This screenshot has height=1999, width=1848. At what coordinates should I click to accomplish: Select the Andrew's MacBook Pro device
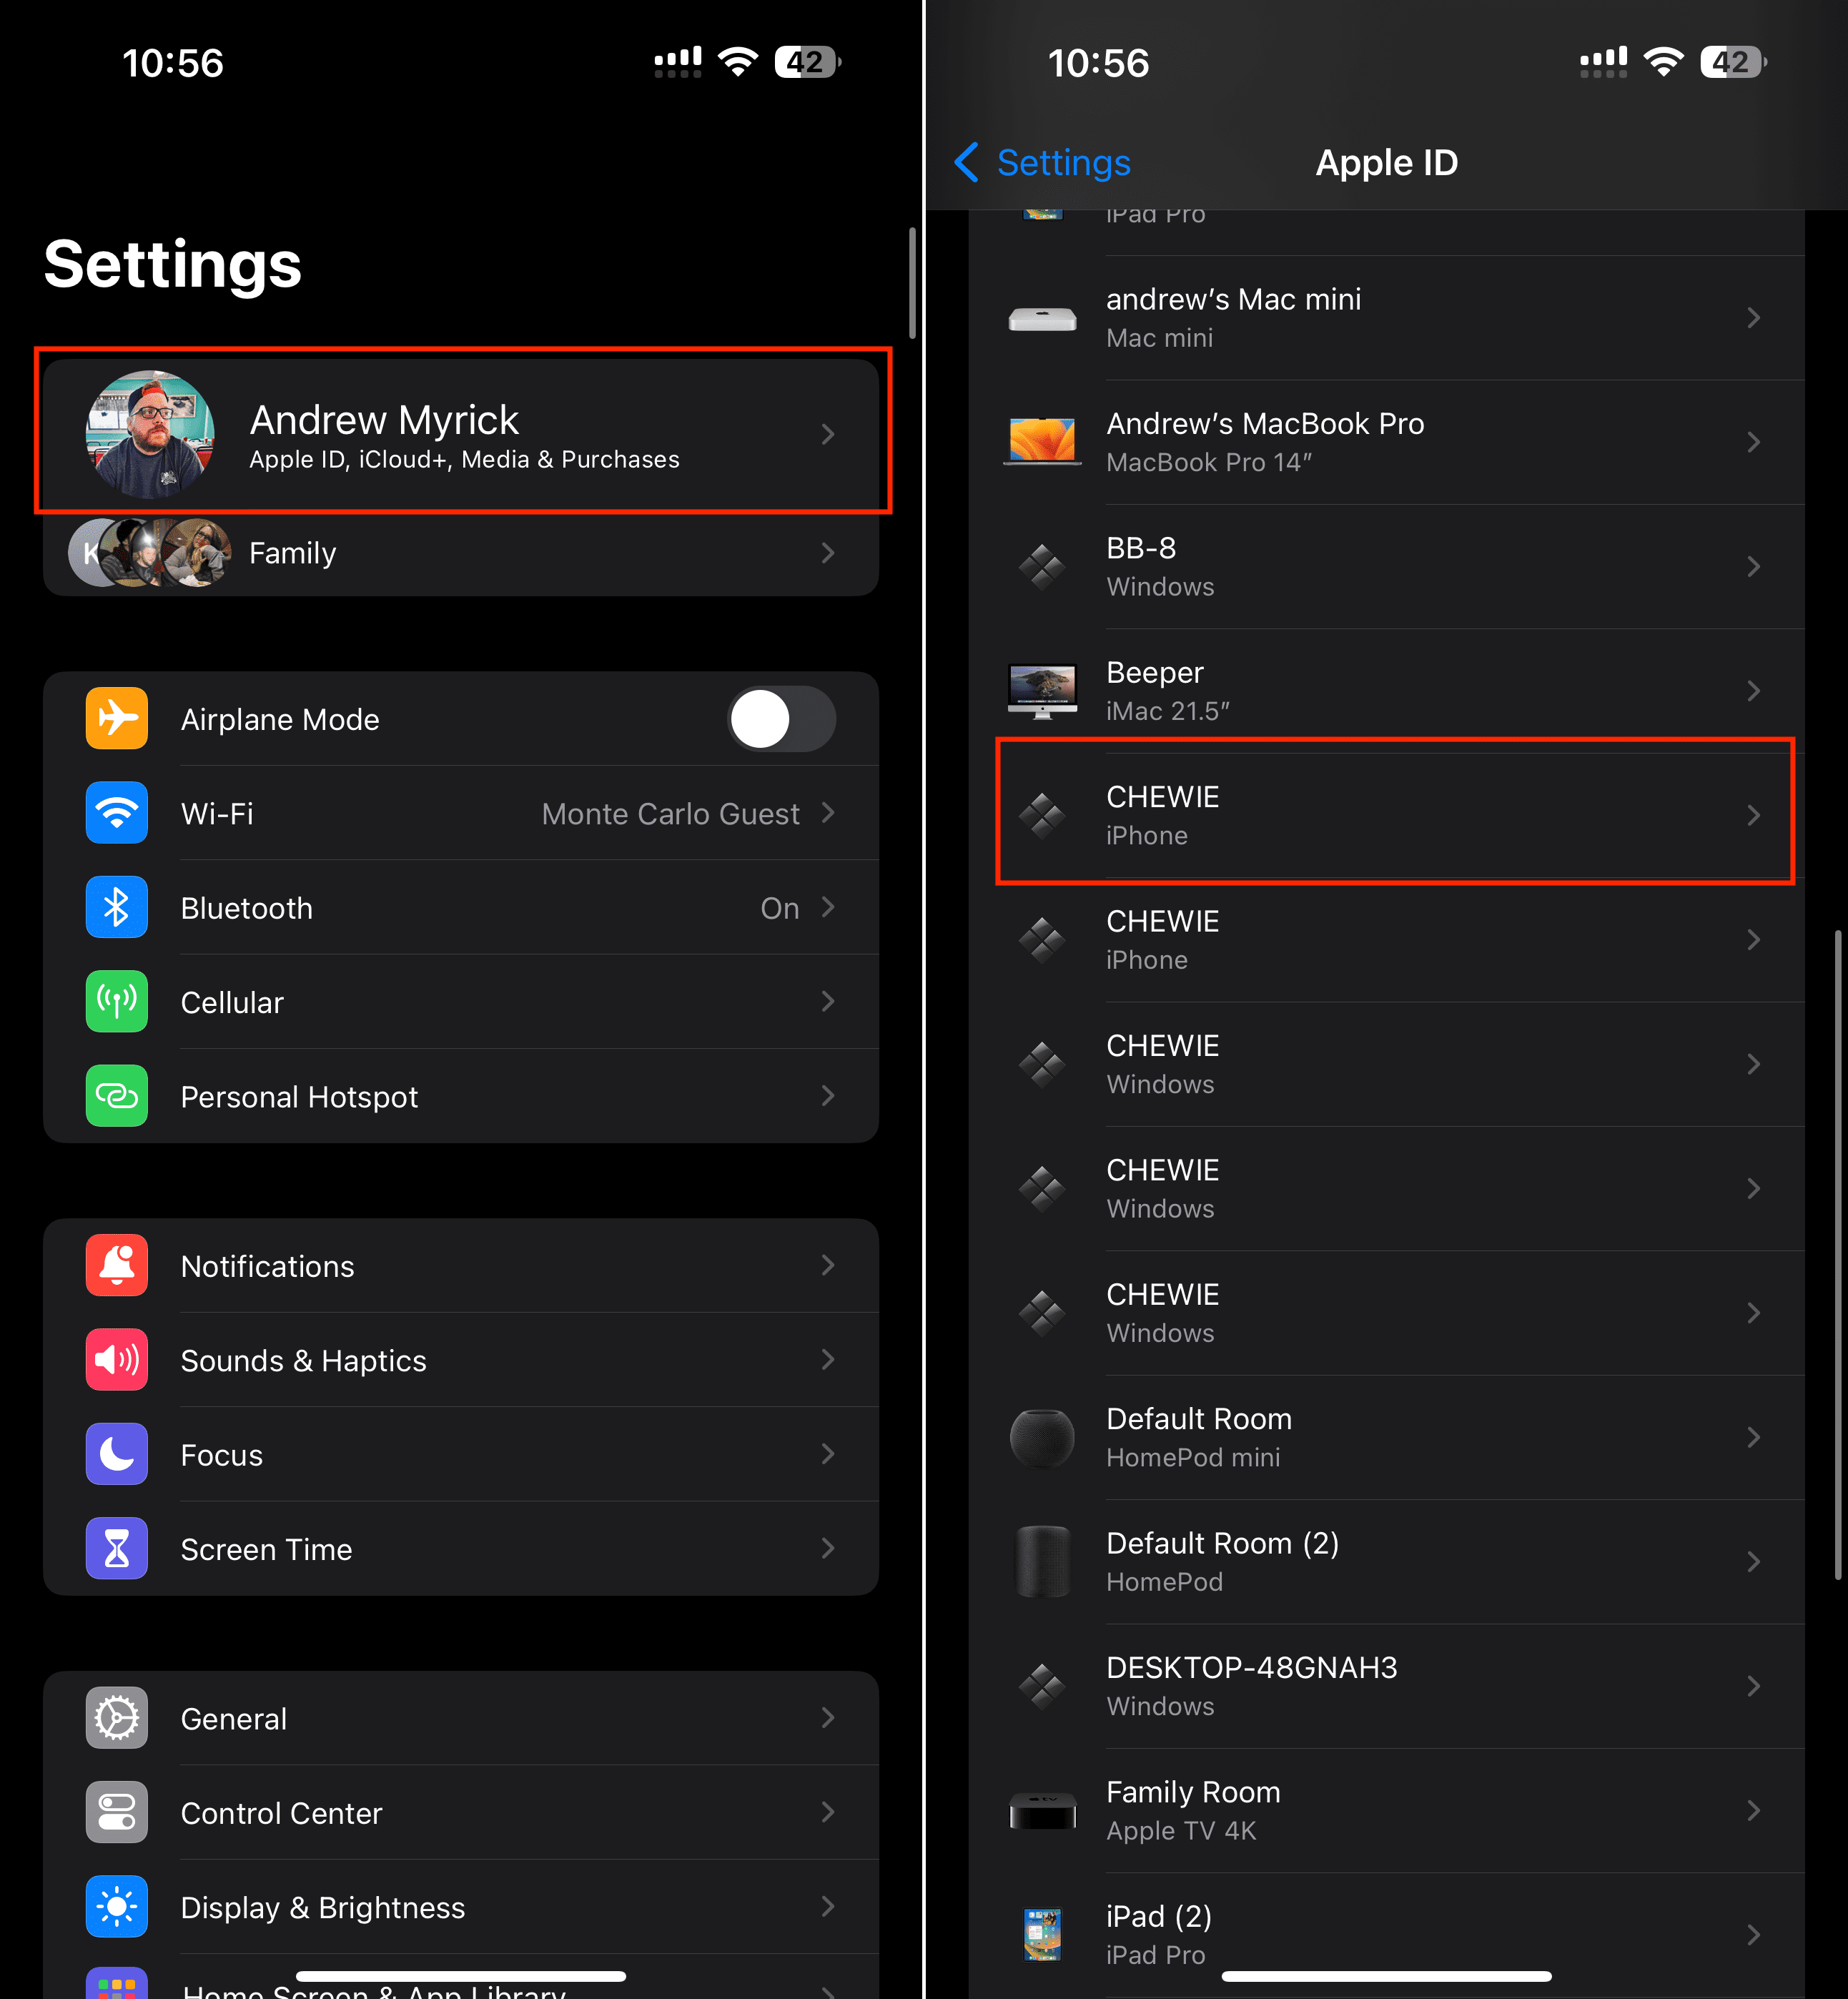pos(1386,442)
